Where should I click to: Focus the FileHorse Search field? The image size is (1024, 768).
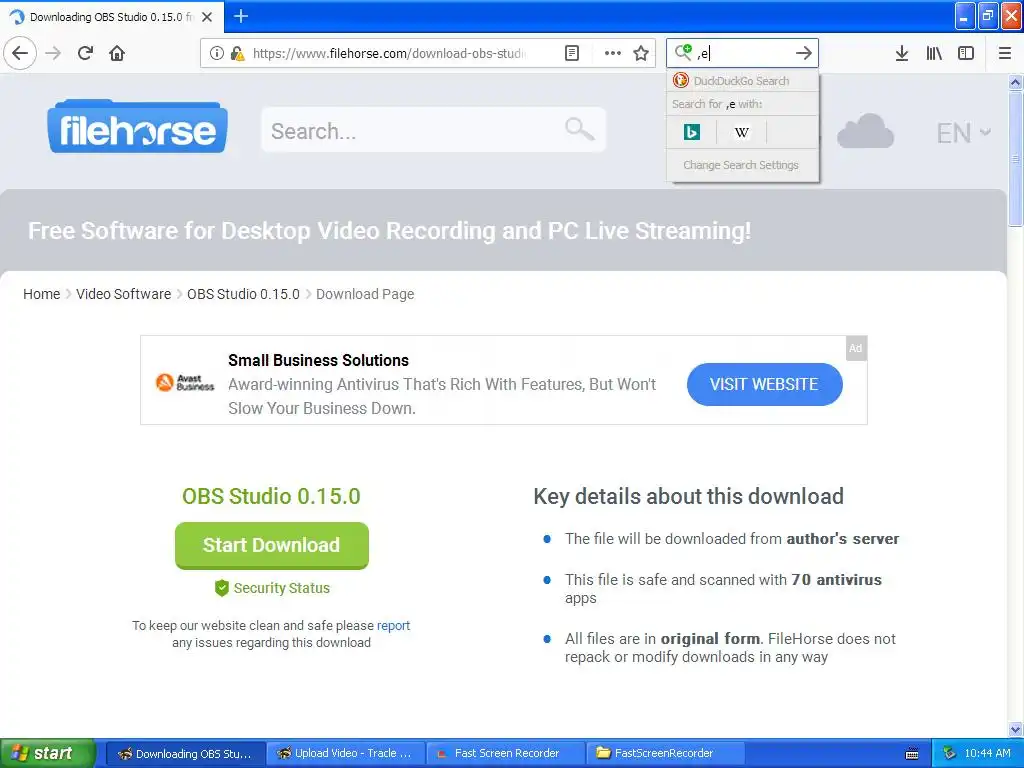tap(433, 130)
